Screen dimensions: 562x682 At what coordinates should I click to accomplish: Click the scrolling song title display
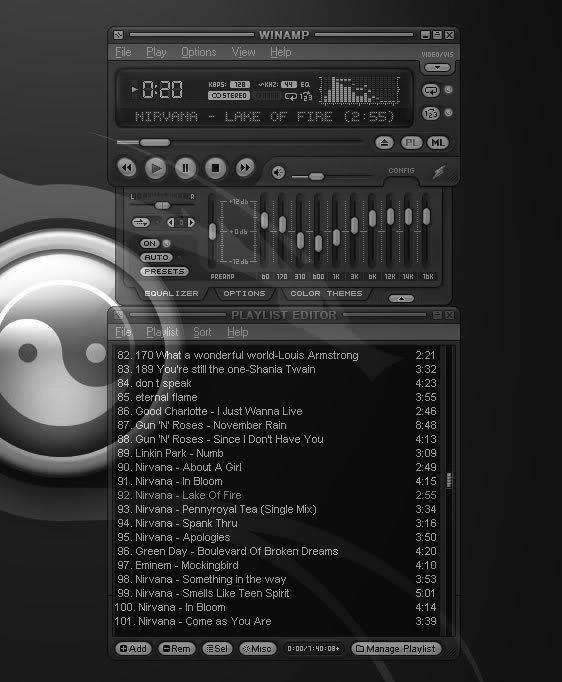point(264,117)
